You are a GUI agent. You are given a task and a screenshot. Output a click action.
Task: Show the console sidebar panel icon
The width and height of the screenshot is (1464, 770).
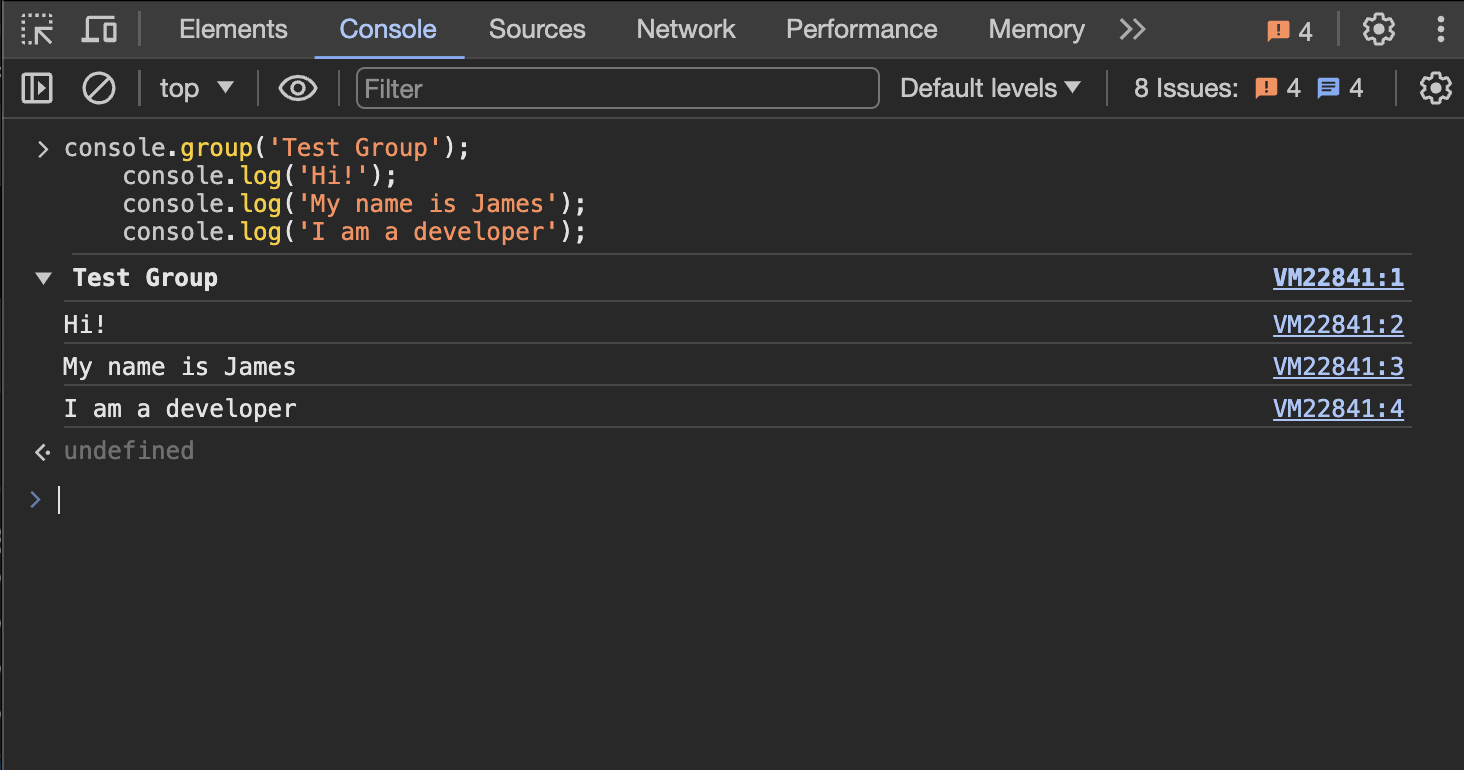click(37, 88)
